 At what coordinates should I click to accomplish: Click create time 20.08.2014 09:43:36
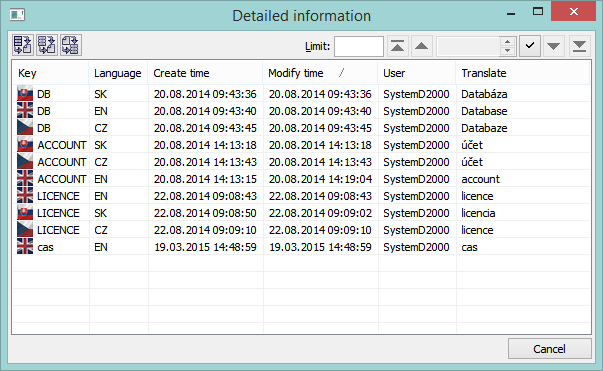click(x=205, y=94)
